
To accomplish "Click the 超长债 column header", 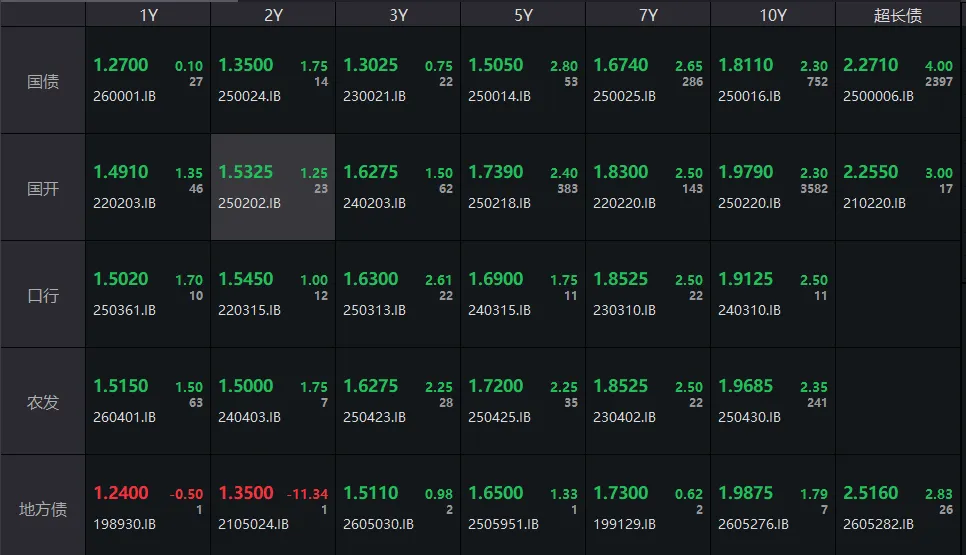I will 898,15.
